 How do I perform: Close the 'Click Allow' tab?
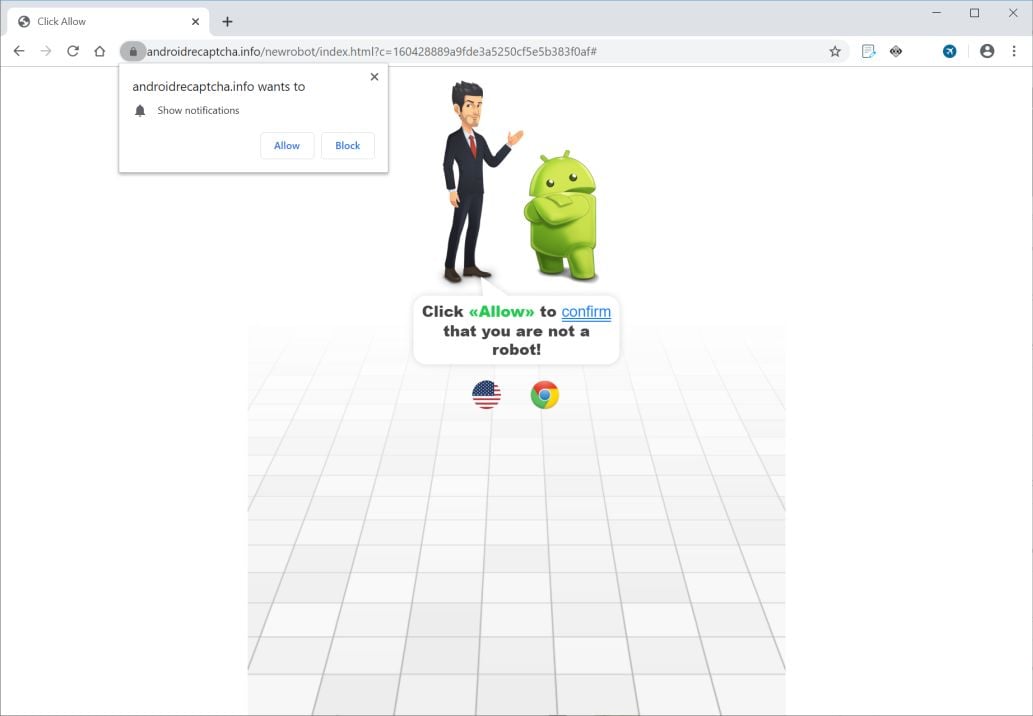pos(196,22)
